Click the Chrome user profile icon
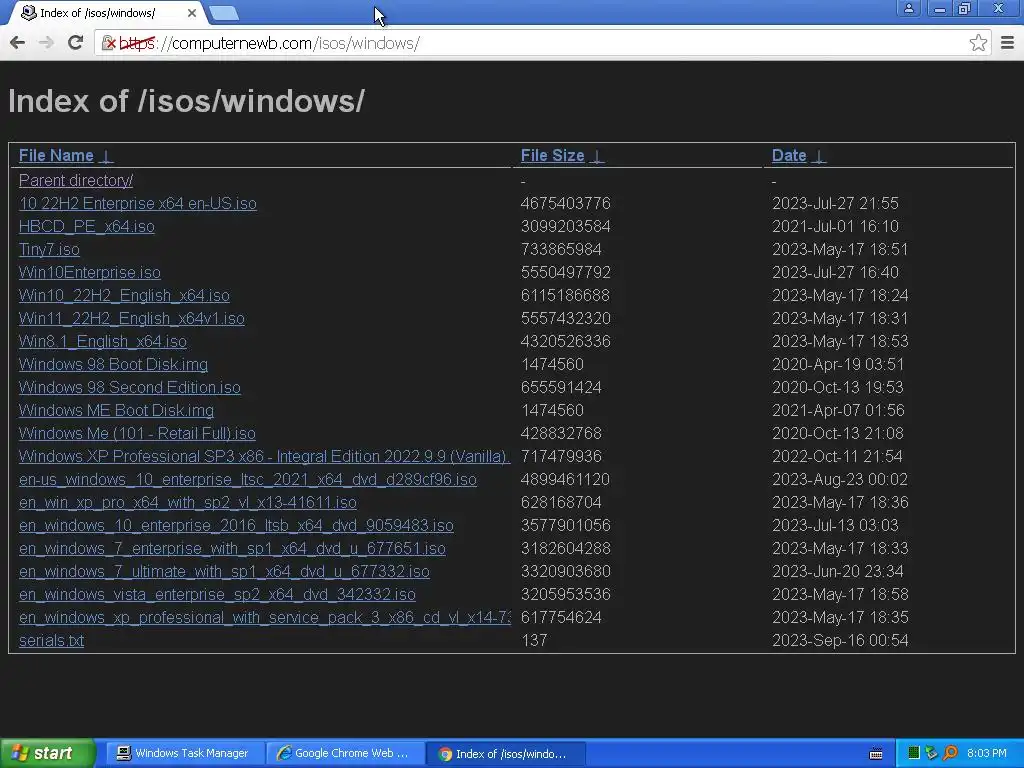The width and height of the screenshot is (1024, 768). click(x=908, y=8)
